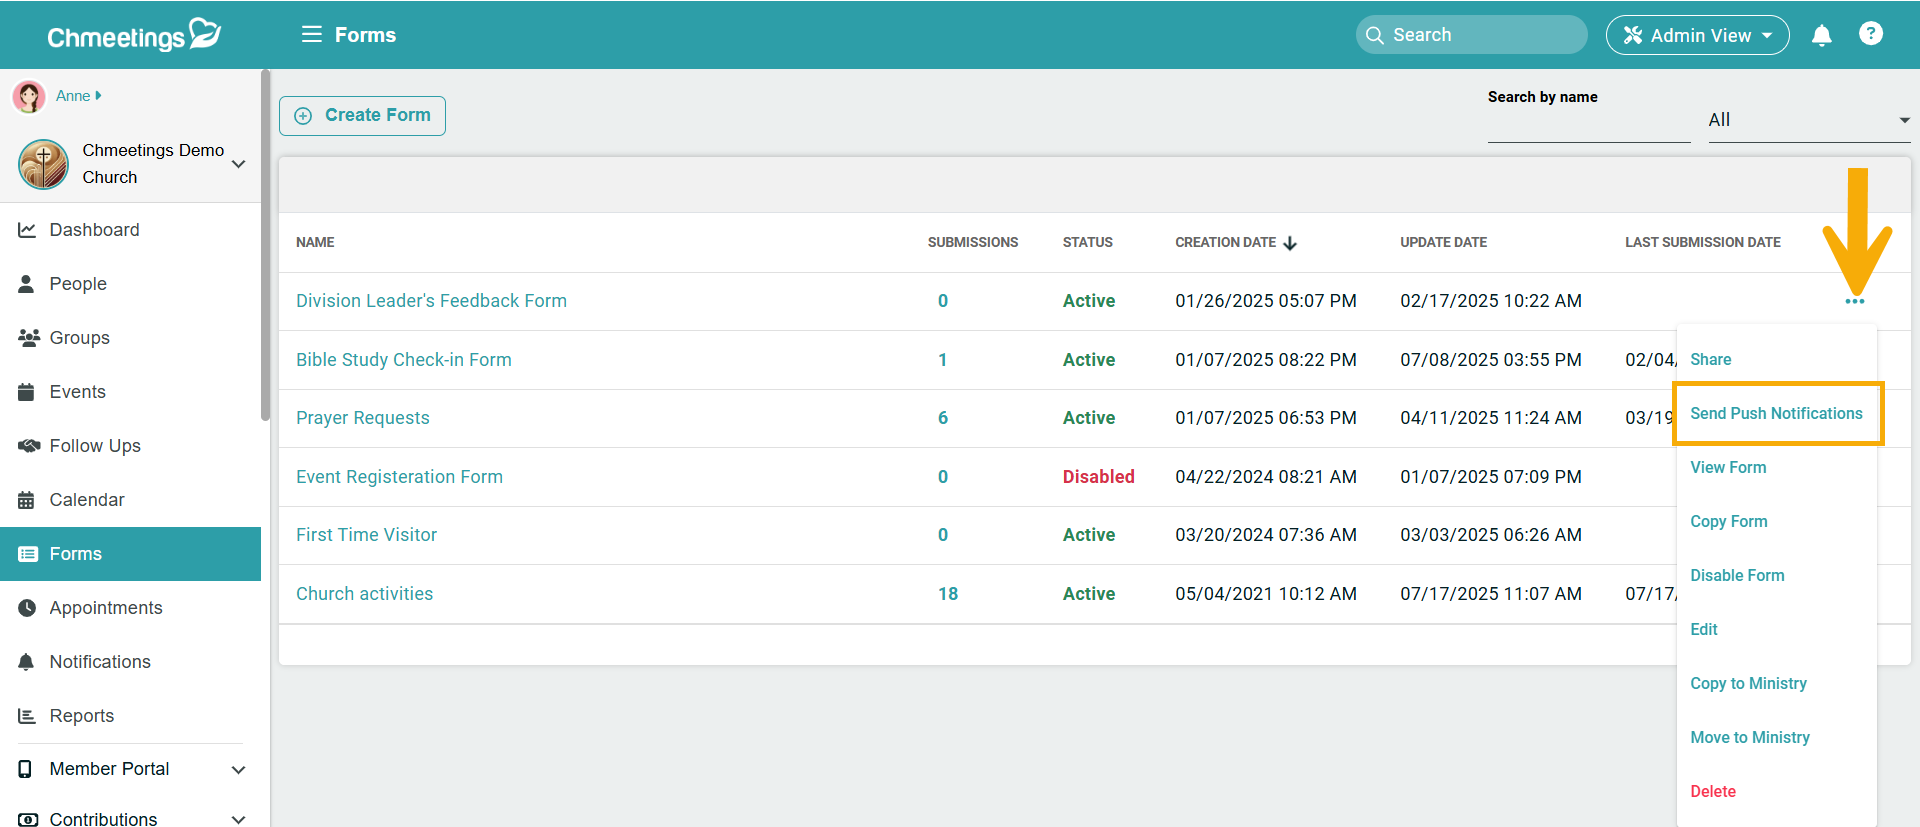Click the Events calendar icon

27,392
